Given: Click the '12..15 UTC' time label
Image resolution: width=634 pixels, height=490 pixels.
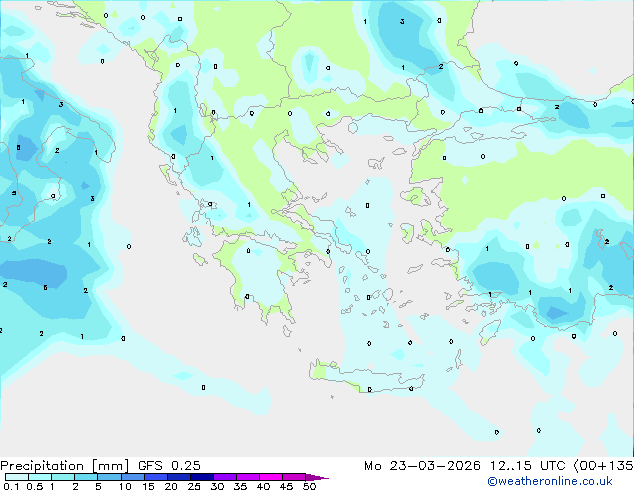Looking at the screenshot, I should pos(527,465).
